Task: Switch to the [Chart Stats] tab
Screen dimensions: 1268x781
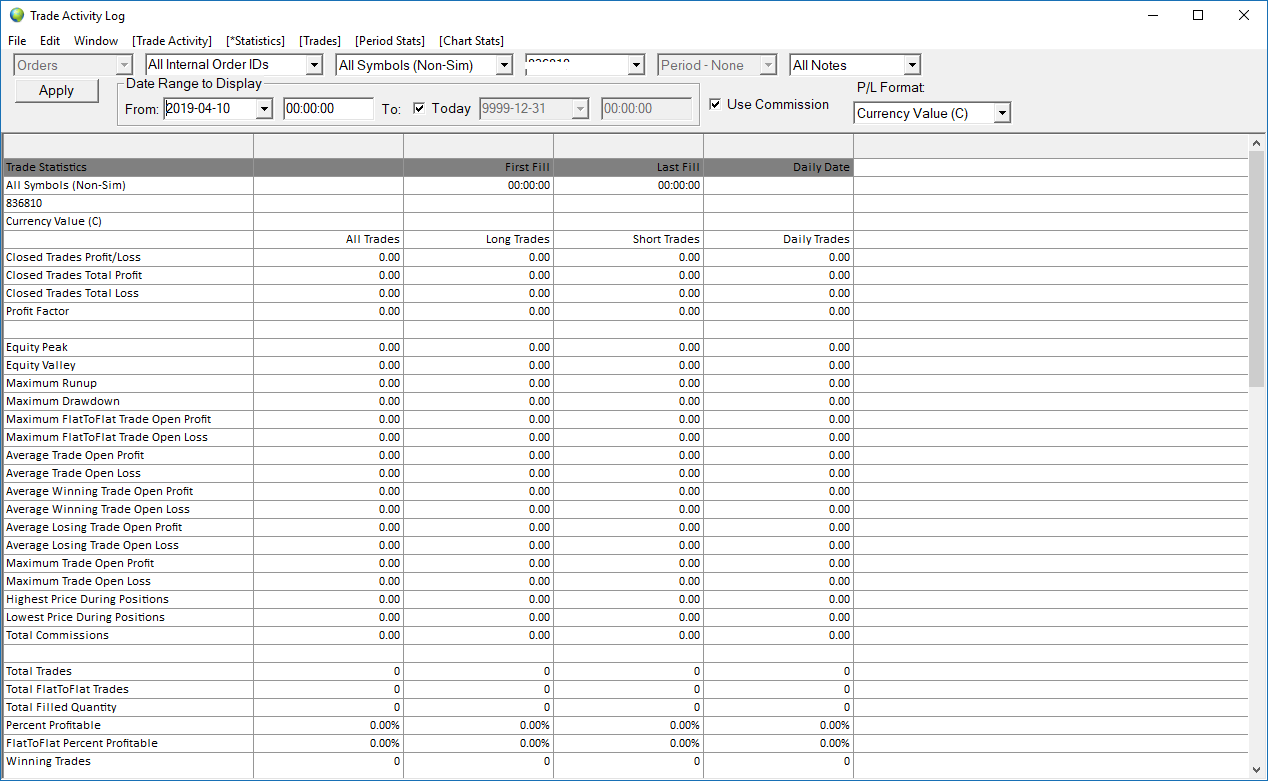Action: (471, 41)
